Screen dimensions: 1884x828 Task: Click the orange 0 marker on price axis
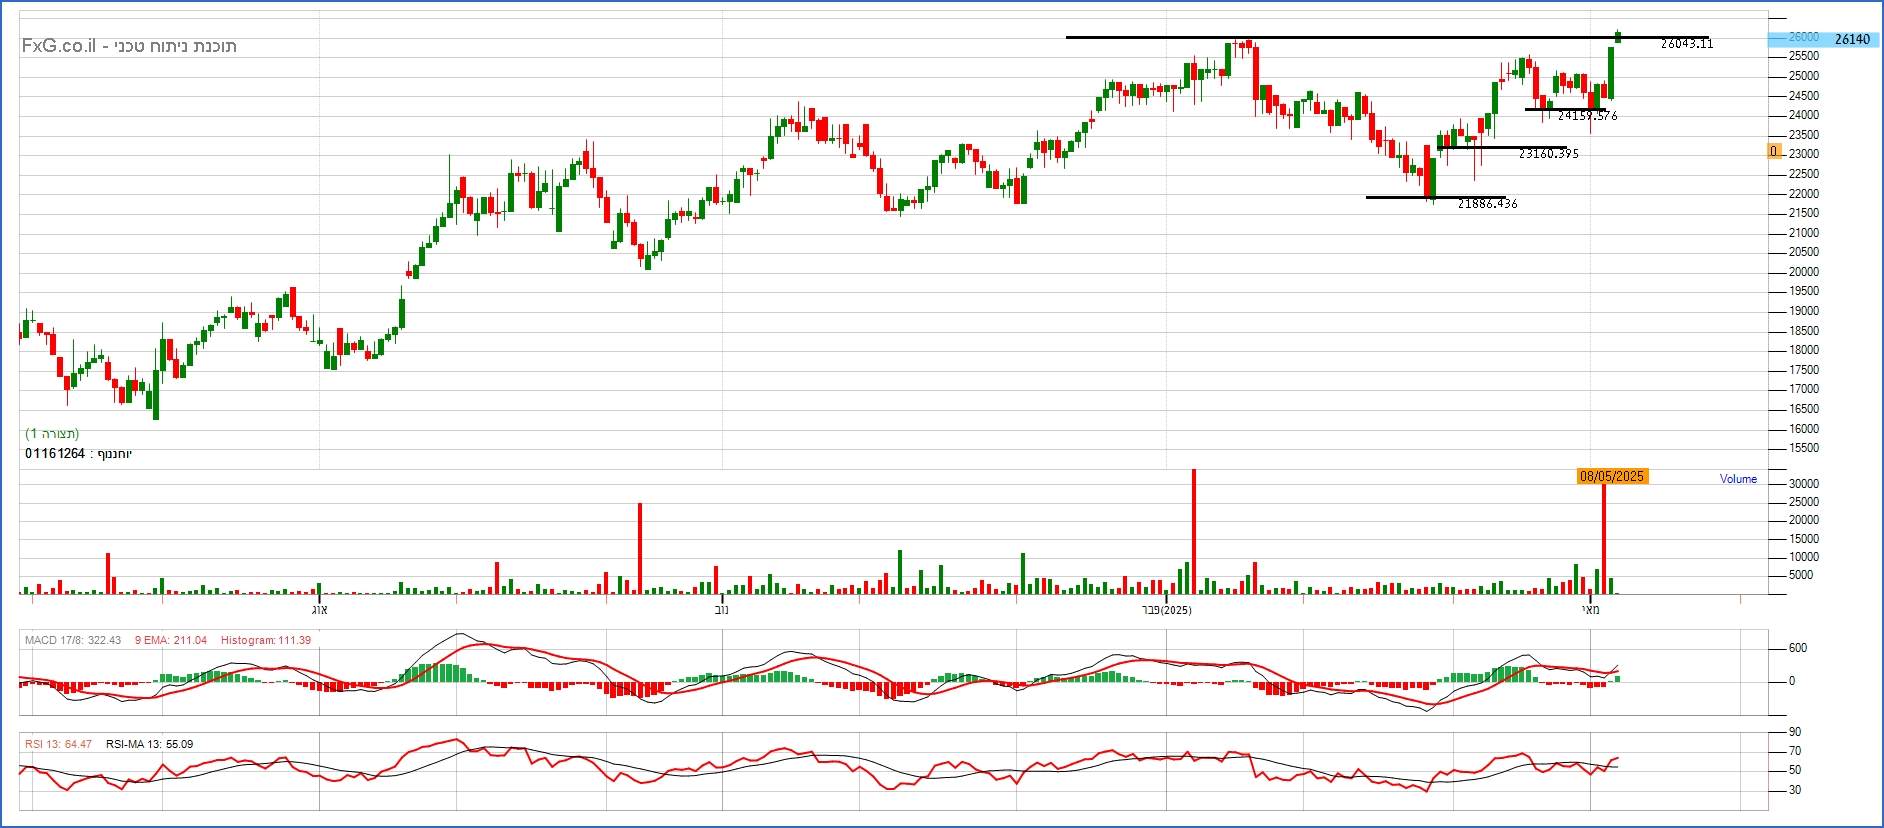1774,152
